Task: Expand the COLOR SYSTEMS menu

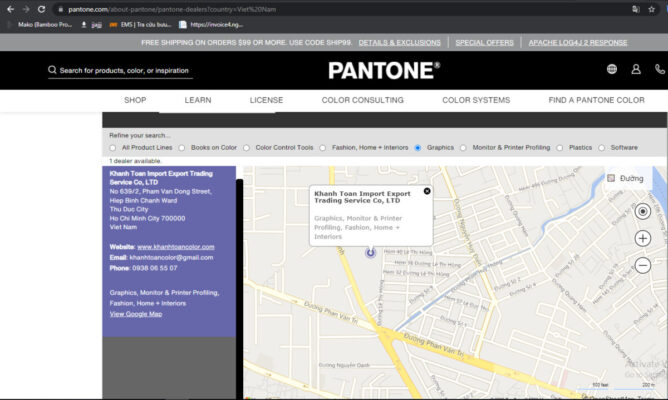Action: (x=475, y=100)
